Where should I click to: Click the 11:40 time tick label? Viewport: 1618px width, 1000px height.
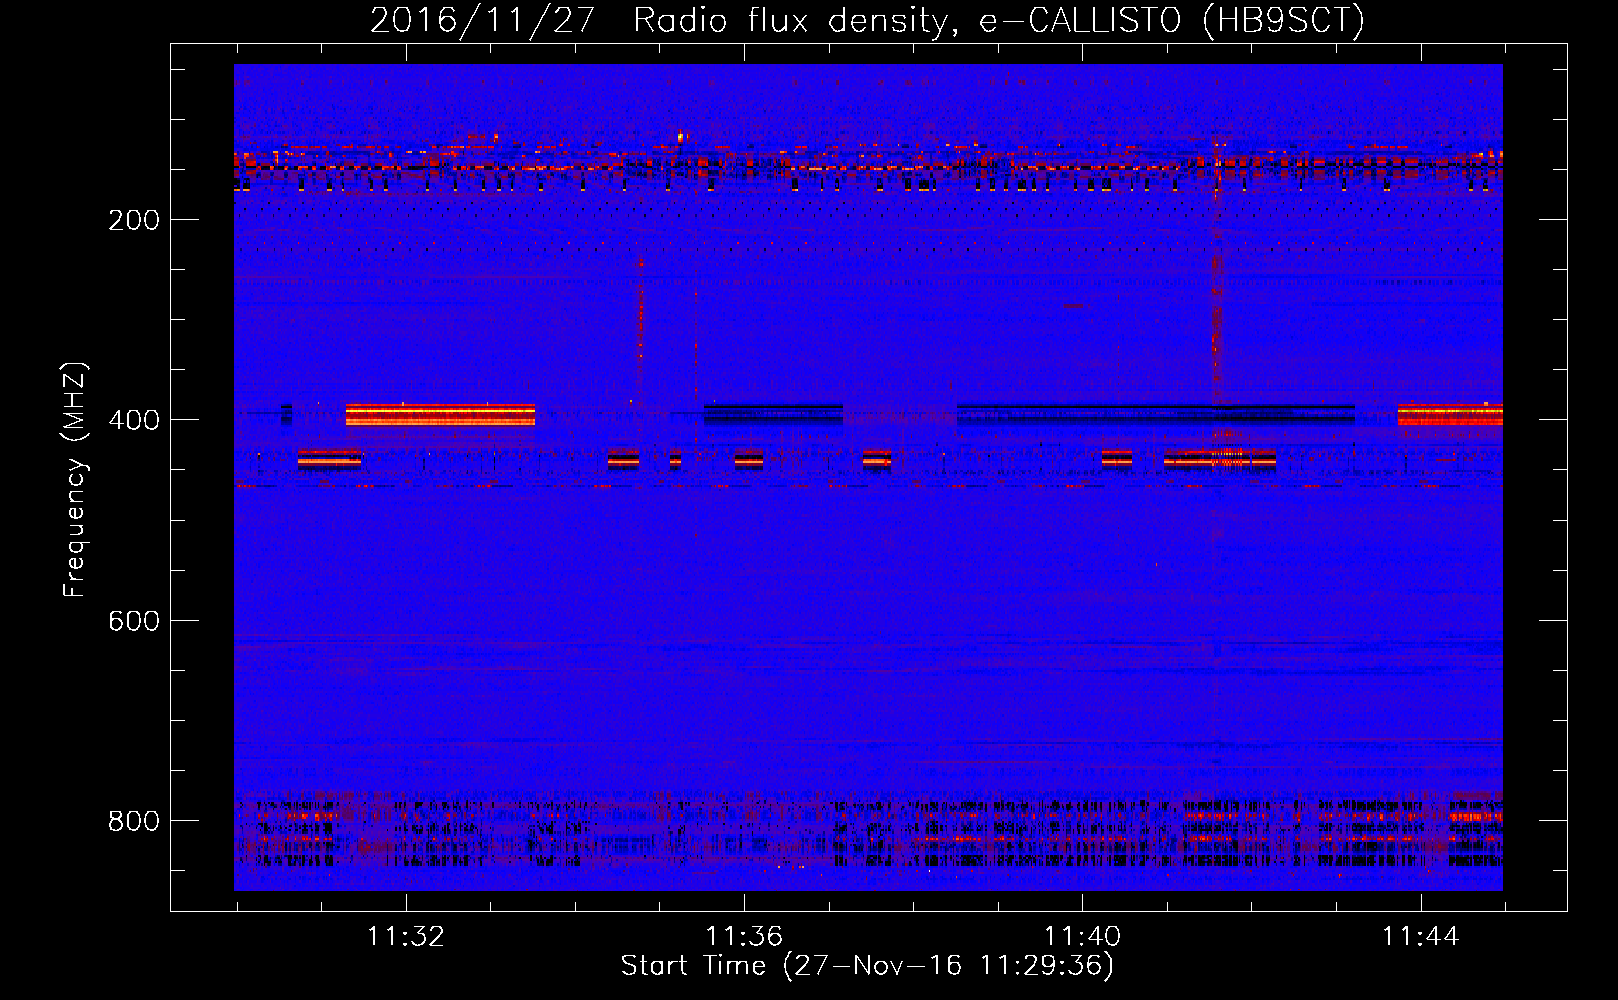(x=1082, y=937)
